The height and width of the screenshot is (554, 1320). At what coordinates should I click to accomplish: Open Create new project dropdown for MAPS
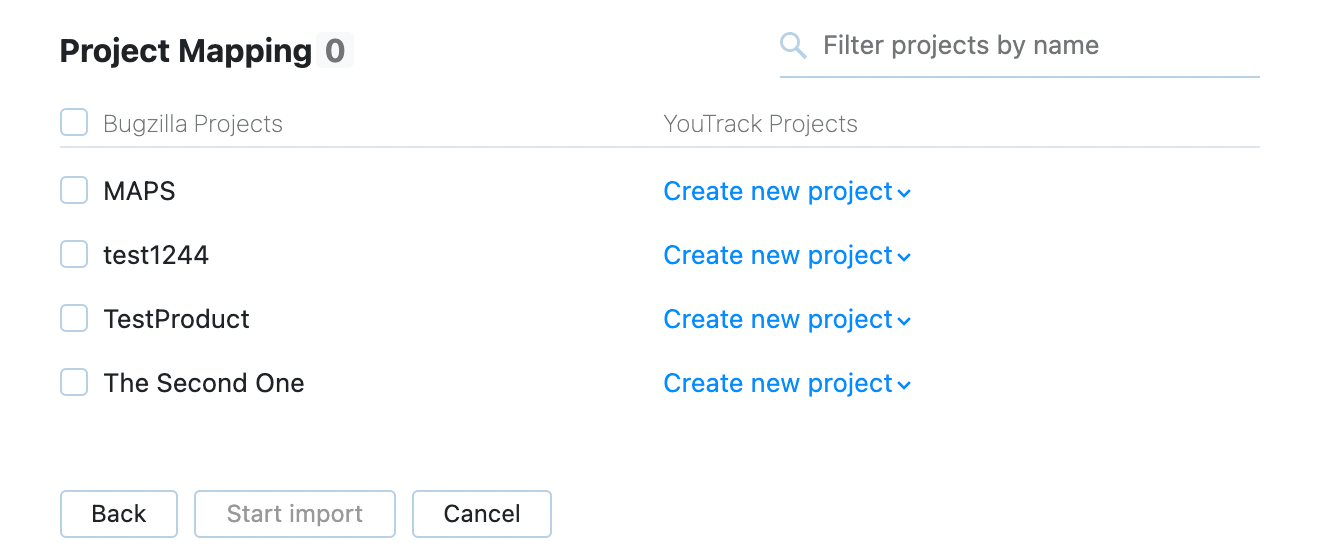pos(787,191)
